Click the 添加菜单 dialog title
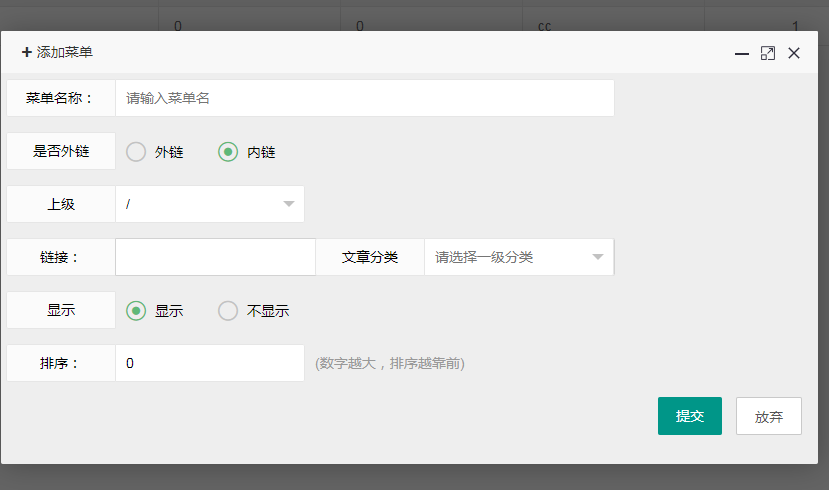829x490 pixels. tap(57, 52)
